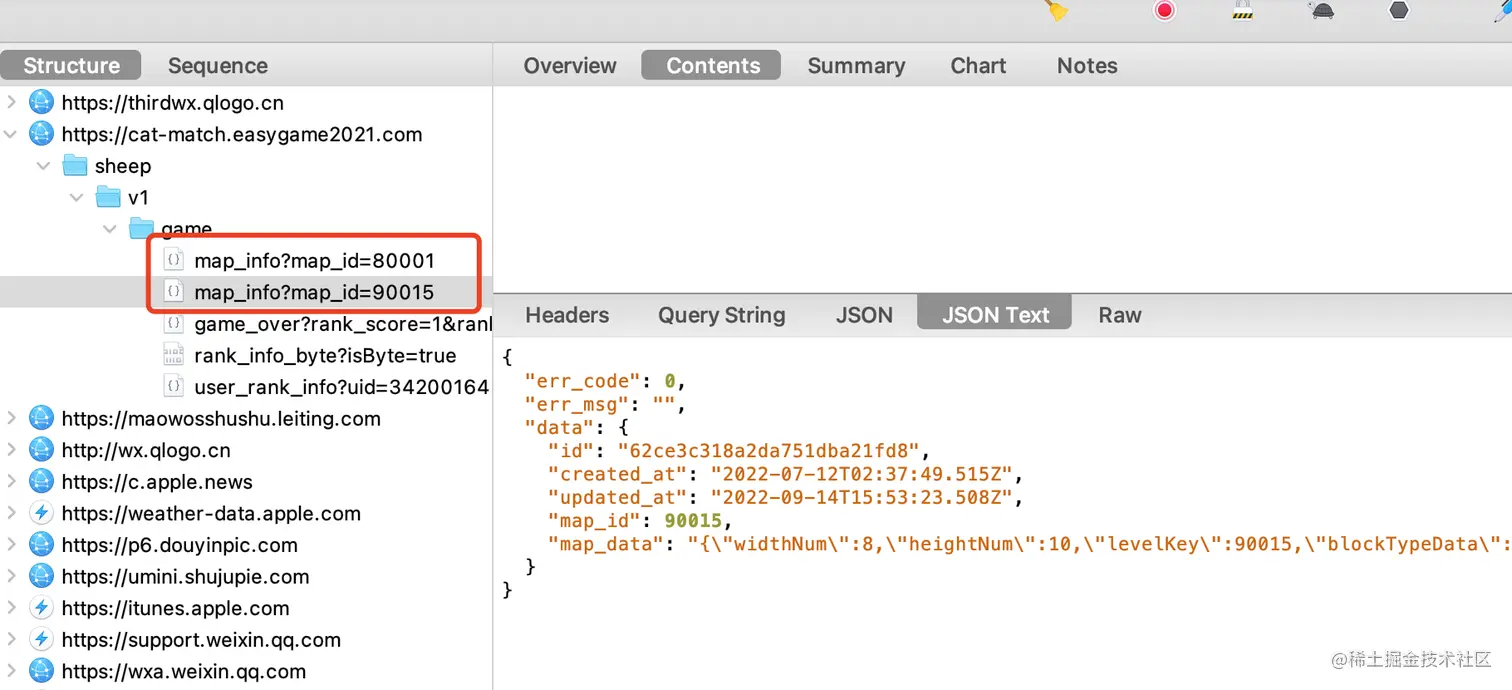Image resolution: width=1512 pixels, height=690 pixels.
Task: Open the Overview tab
Action: tap(570, 66)
